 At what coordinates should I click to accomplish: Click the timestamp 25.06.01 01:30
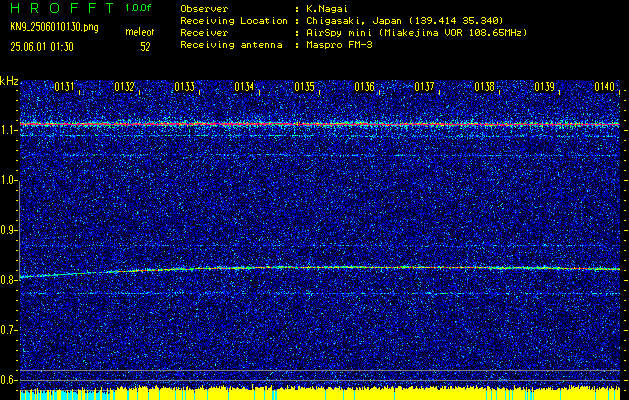pyautogui.click(x=42, y=47)
